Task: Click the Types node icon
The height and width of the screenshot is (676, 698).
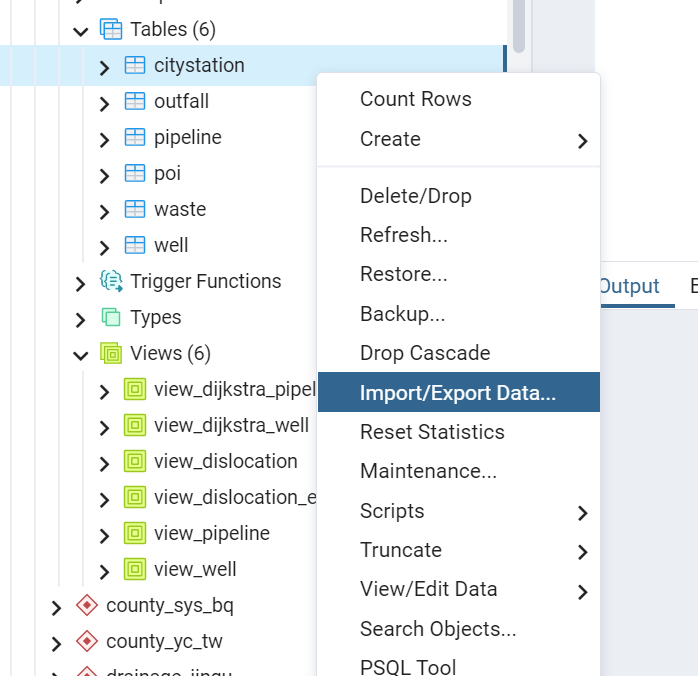Action: [111, 318]
